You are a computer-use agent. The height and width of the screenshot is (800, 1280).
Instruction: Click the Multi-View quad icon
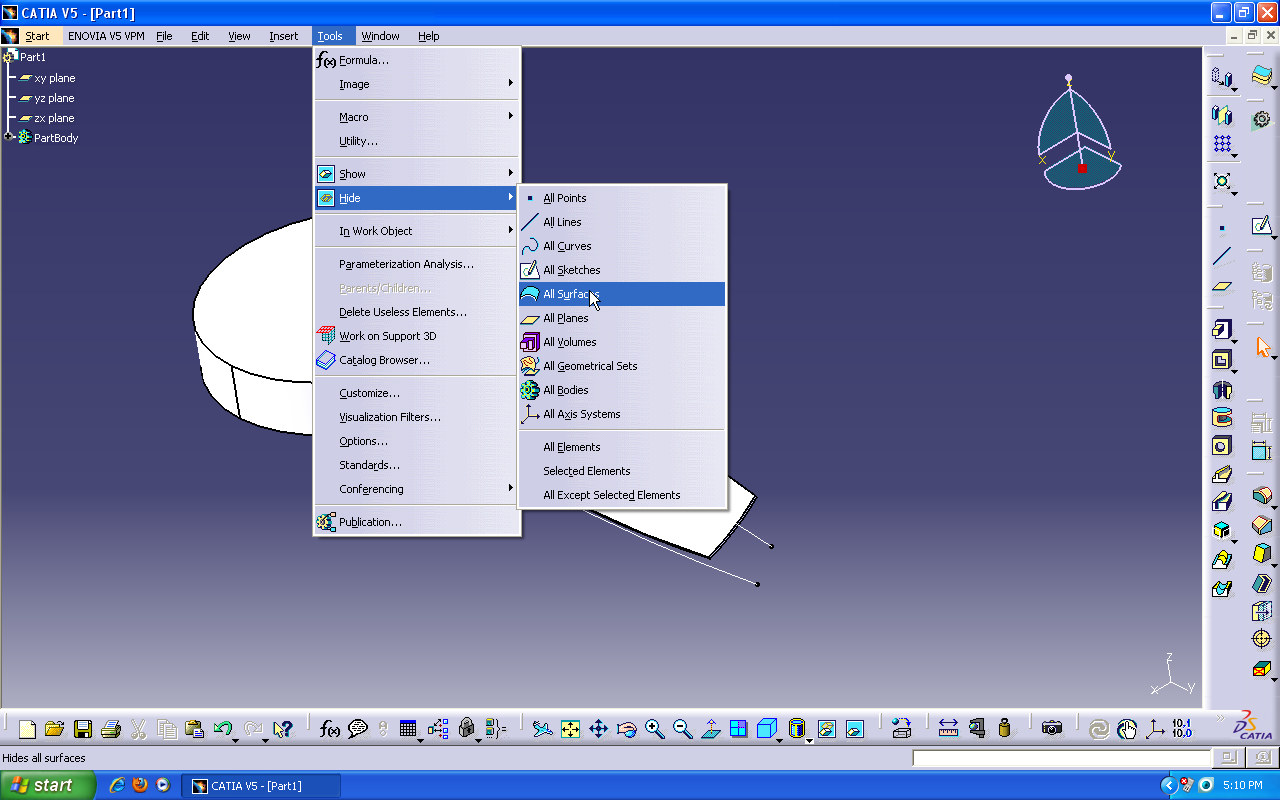coord(738,729)
